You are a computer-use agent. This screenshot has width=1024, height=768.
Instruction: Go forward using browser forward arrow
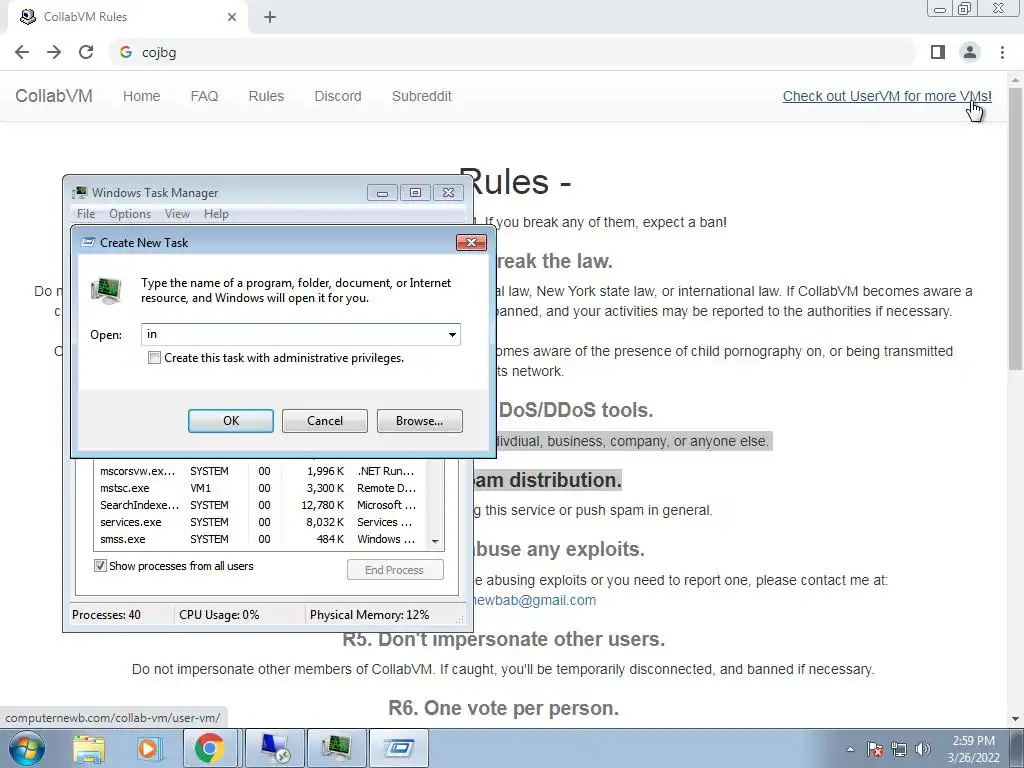(54, 52)
